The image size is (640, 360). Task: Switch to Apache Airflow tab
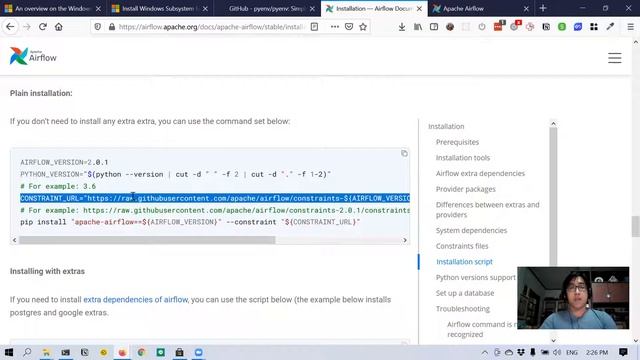(480, 9)
